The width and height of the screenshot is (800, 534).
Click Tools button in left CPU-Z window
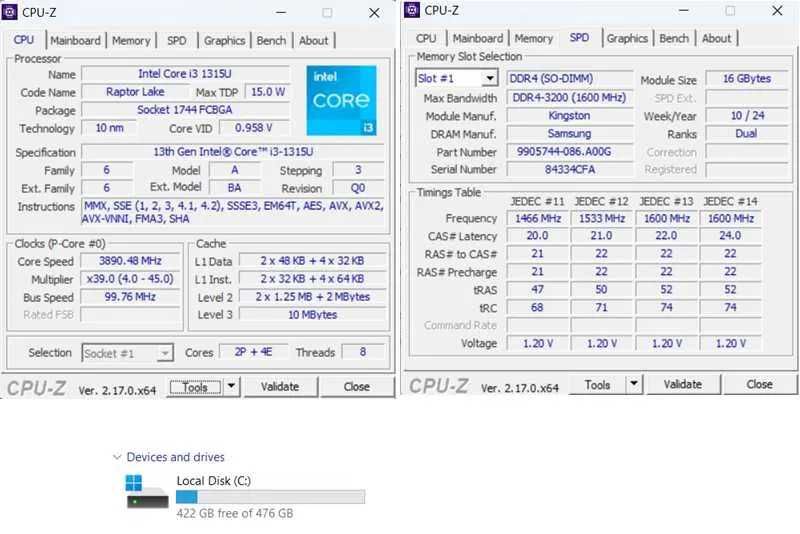coord(195,387)
